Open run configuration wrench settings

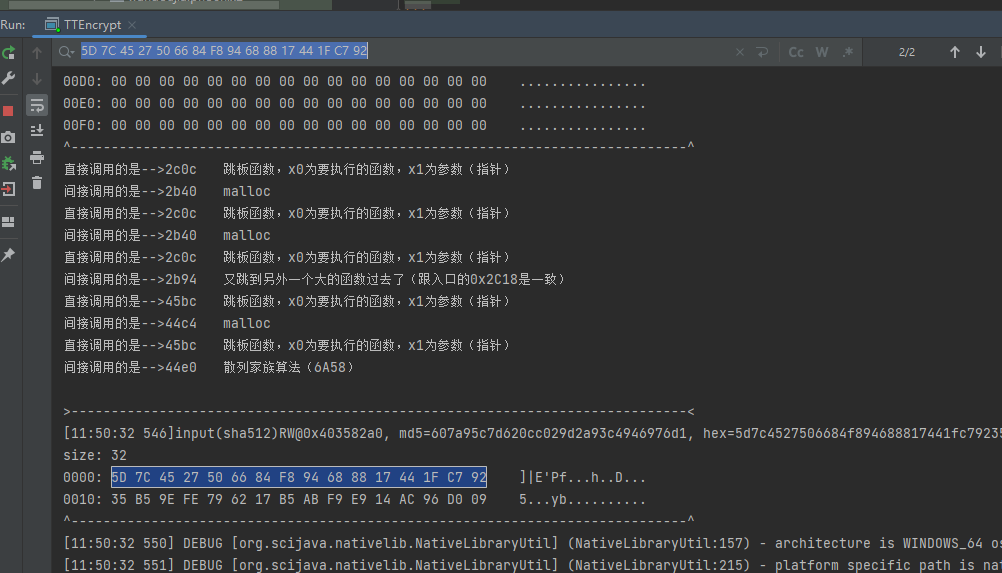(8, 78)
